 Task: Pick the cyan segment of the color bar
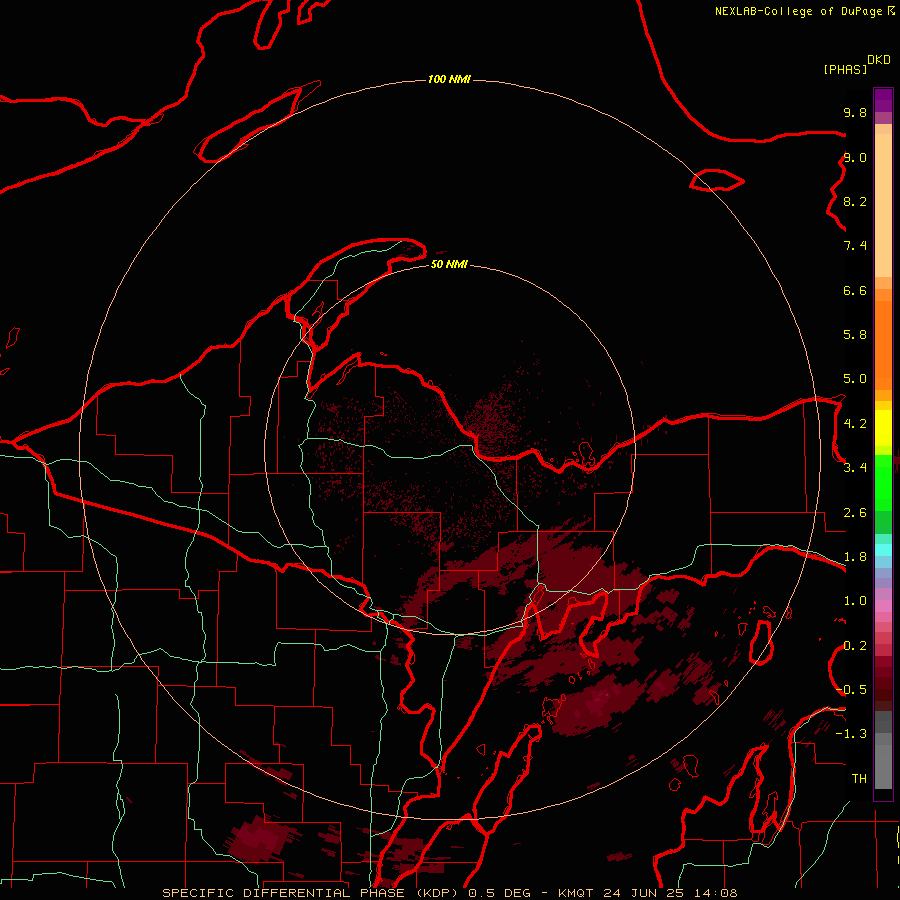[883, 550]
